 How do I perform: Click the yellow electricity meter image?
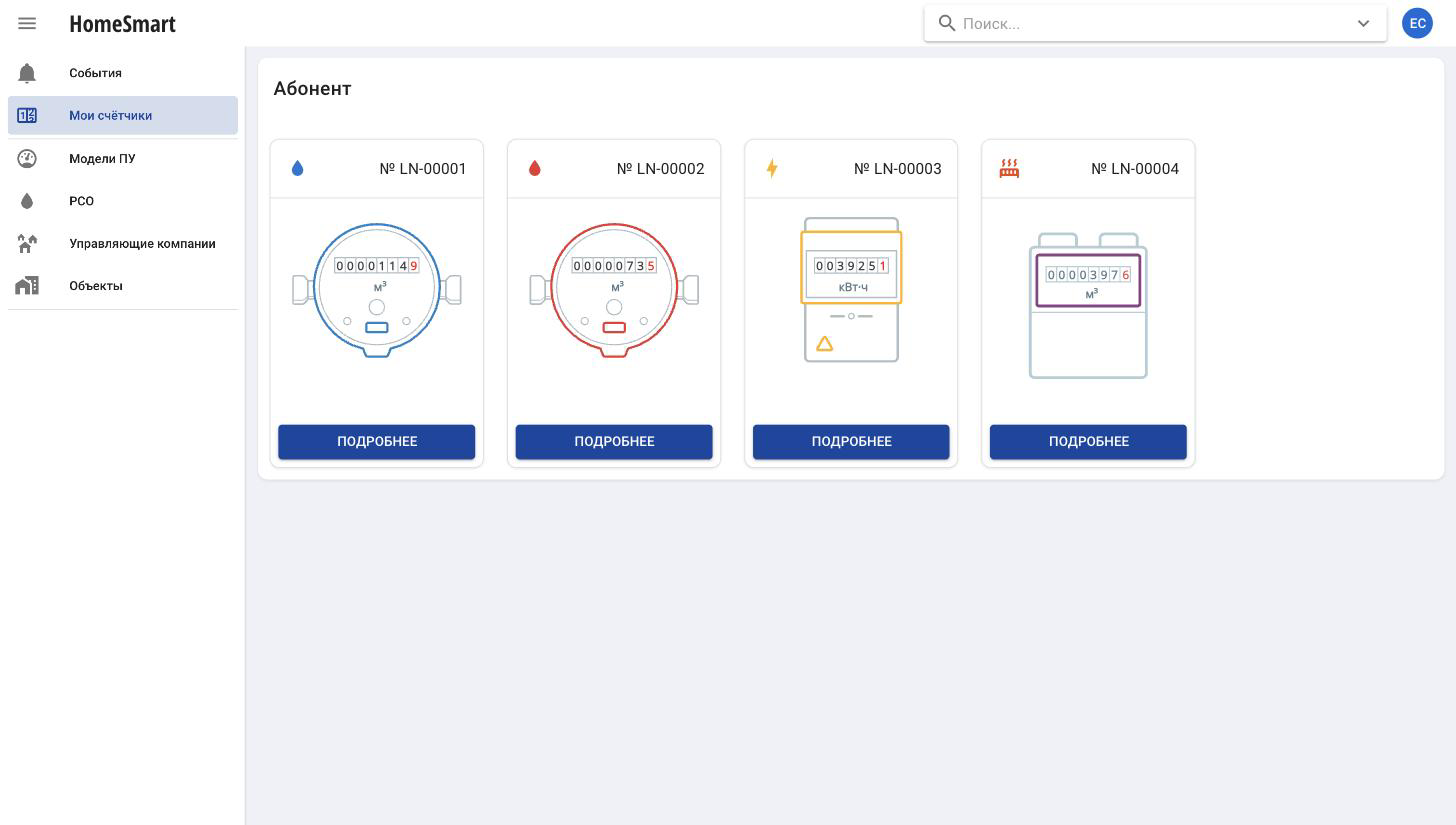click(851, 290)
